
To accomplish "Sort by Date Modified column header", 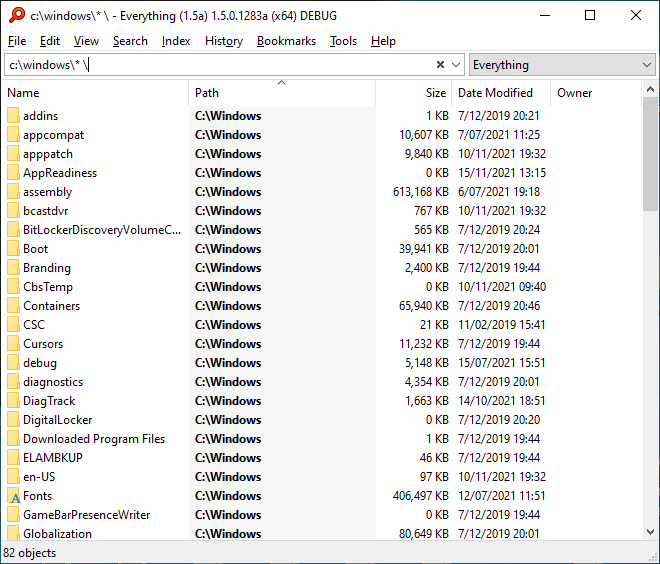I will 501,93.
